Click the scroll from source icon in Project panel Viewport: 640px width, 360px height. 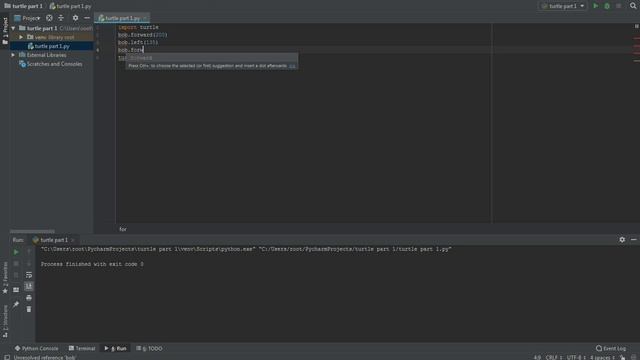point(49,18)
